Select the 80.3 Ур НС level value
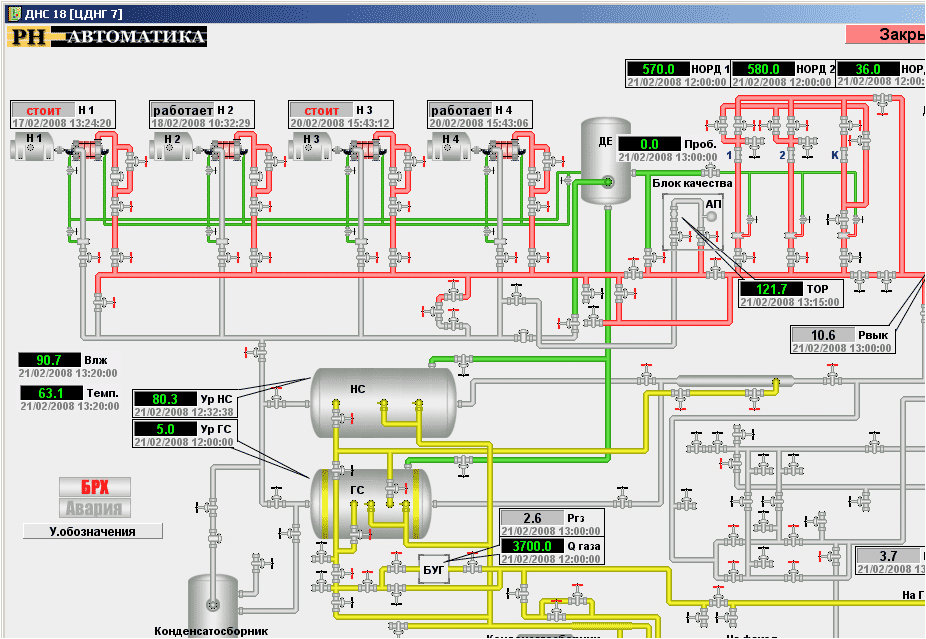 pos(165,399)
